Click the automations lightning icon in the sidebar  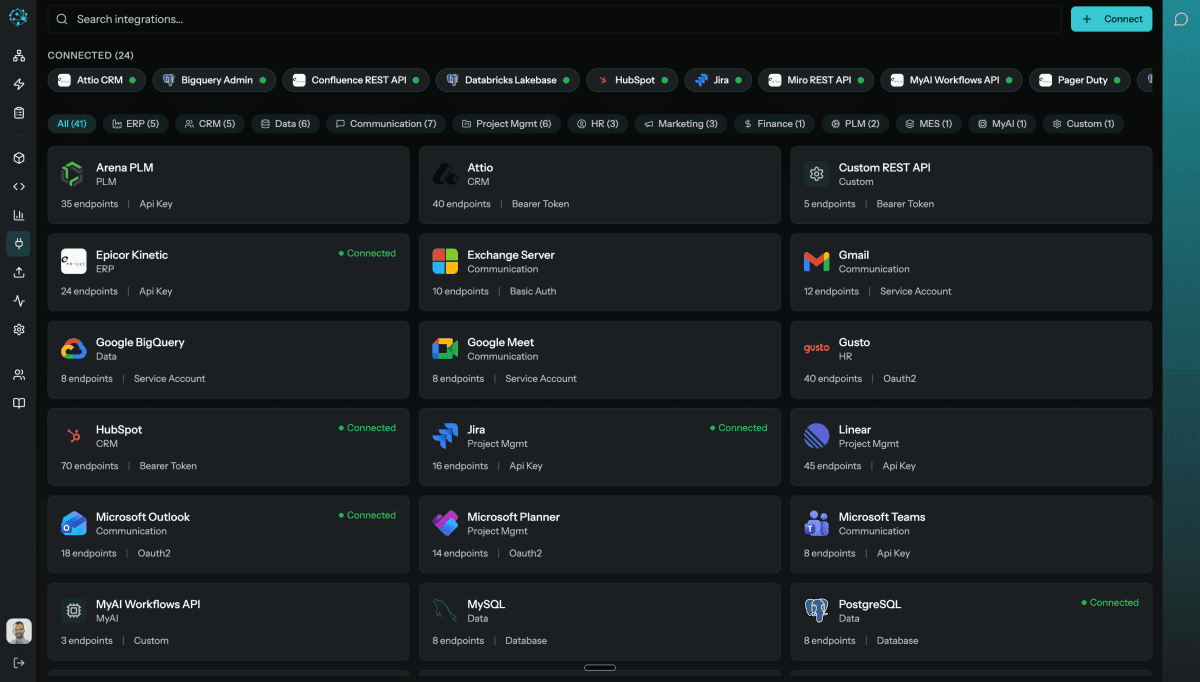pyautogui.click(x=18, y=85)
